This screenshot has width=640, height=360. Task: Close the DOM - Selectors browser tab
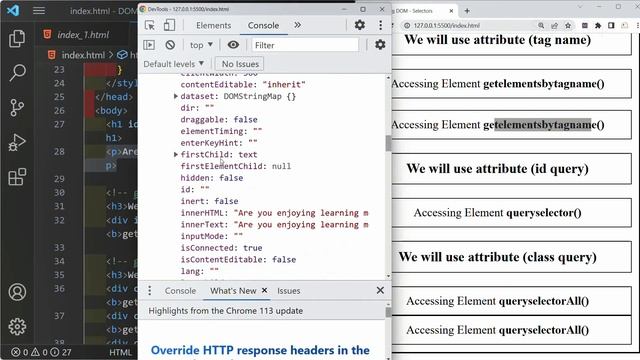(x=451, y=11)
